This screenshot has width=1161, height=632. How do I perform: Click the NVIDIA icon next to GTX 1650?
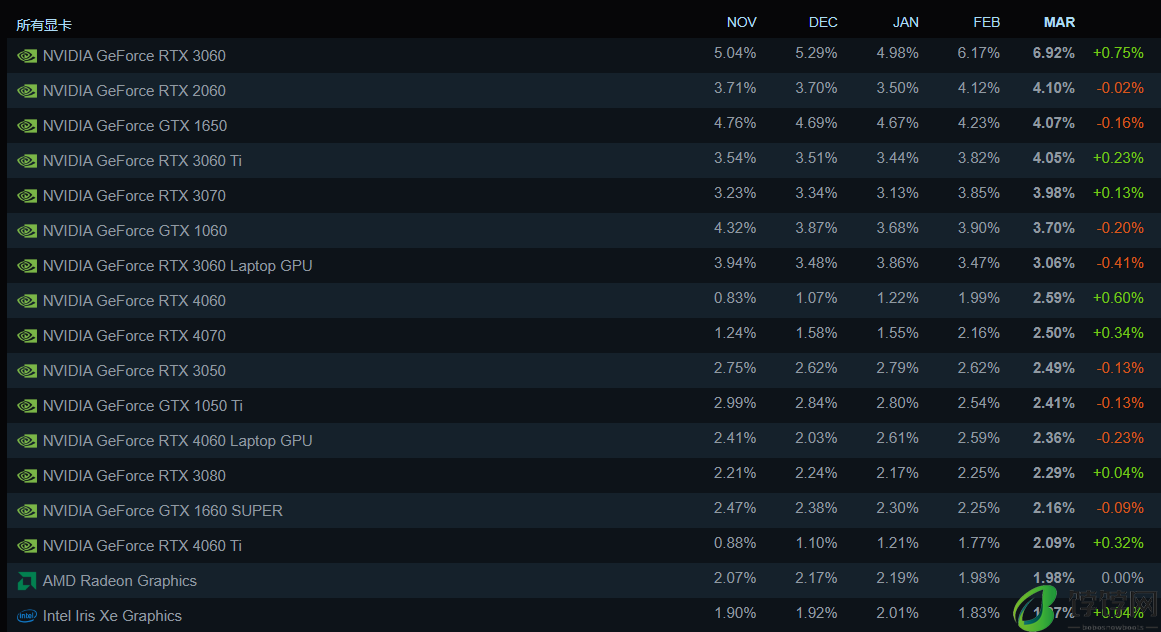point(27,126)
